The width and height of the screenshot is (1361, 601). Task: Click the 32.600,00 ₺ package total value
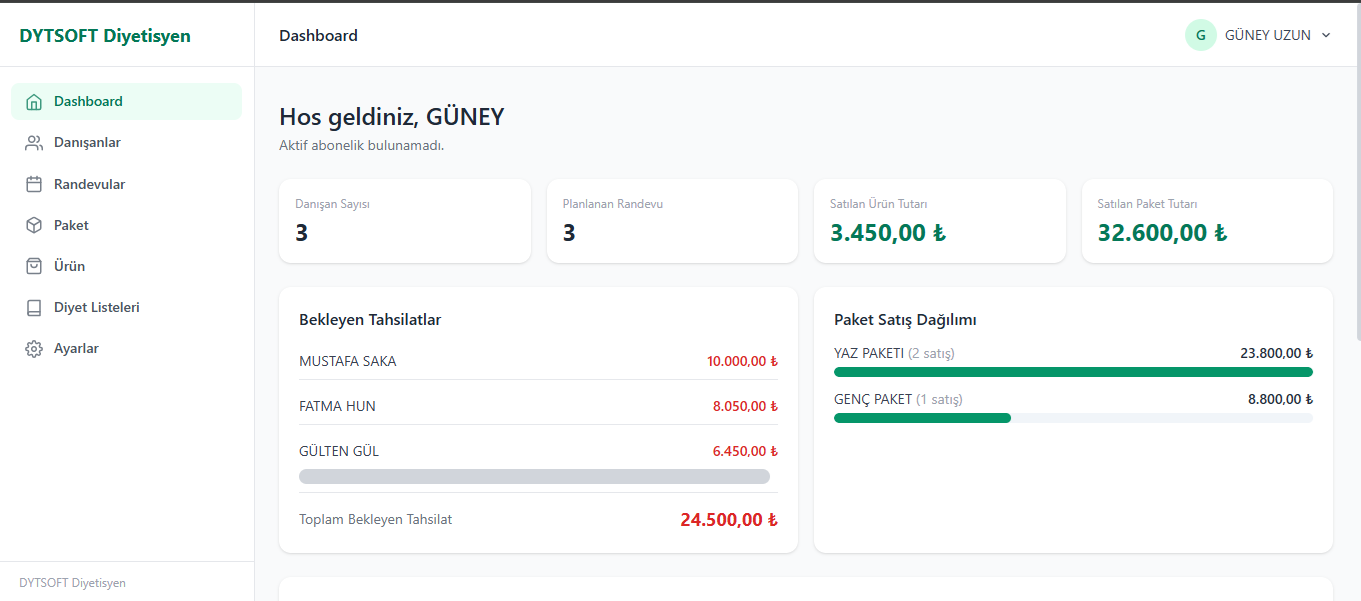point(1162,233)
